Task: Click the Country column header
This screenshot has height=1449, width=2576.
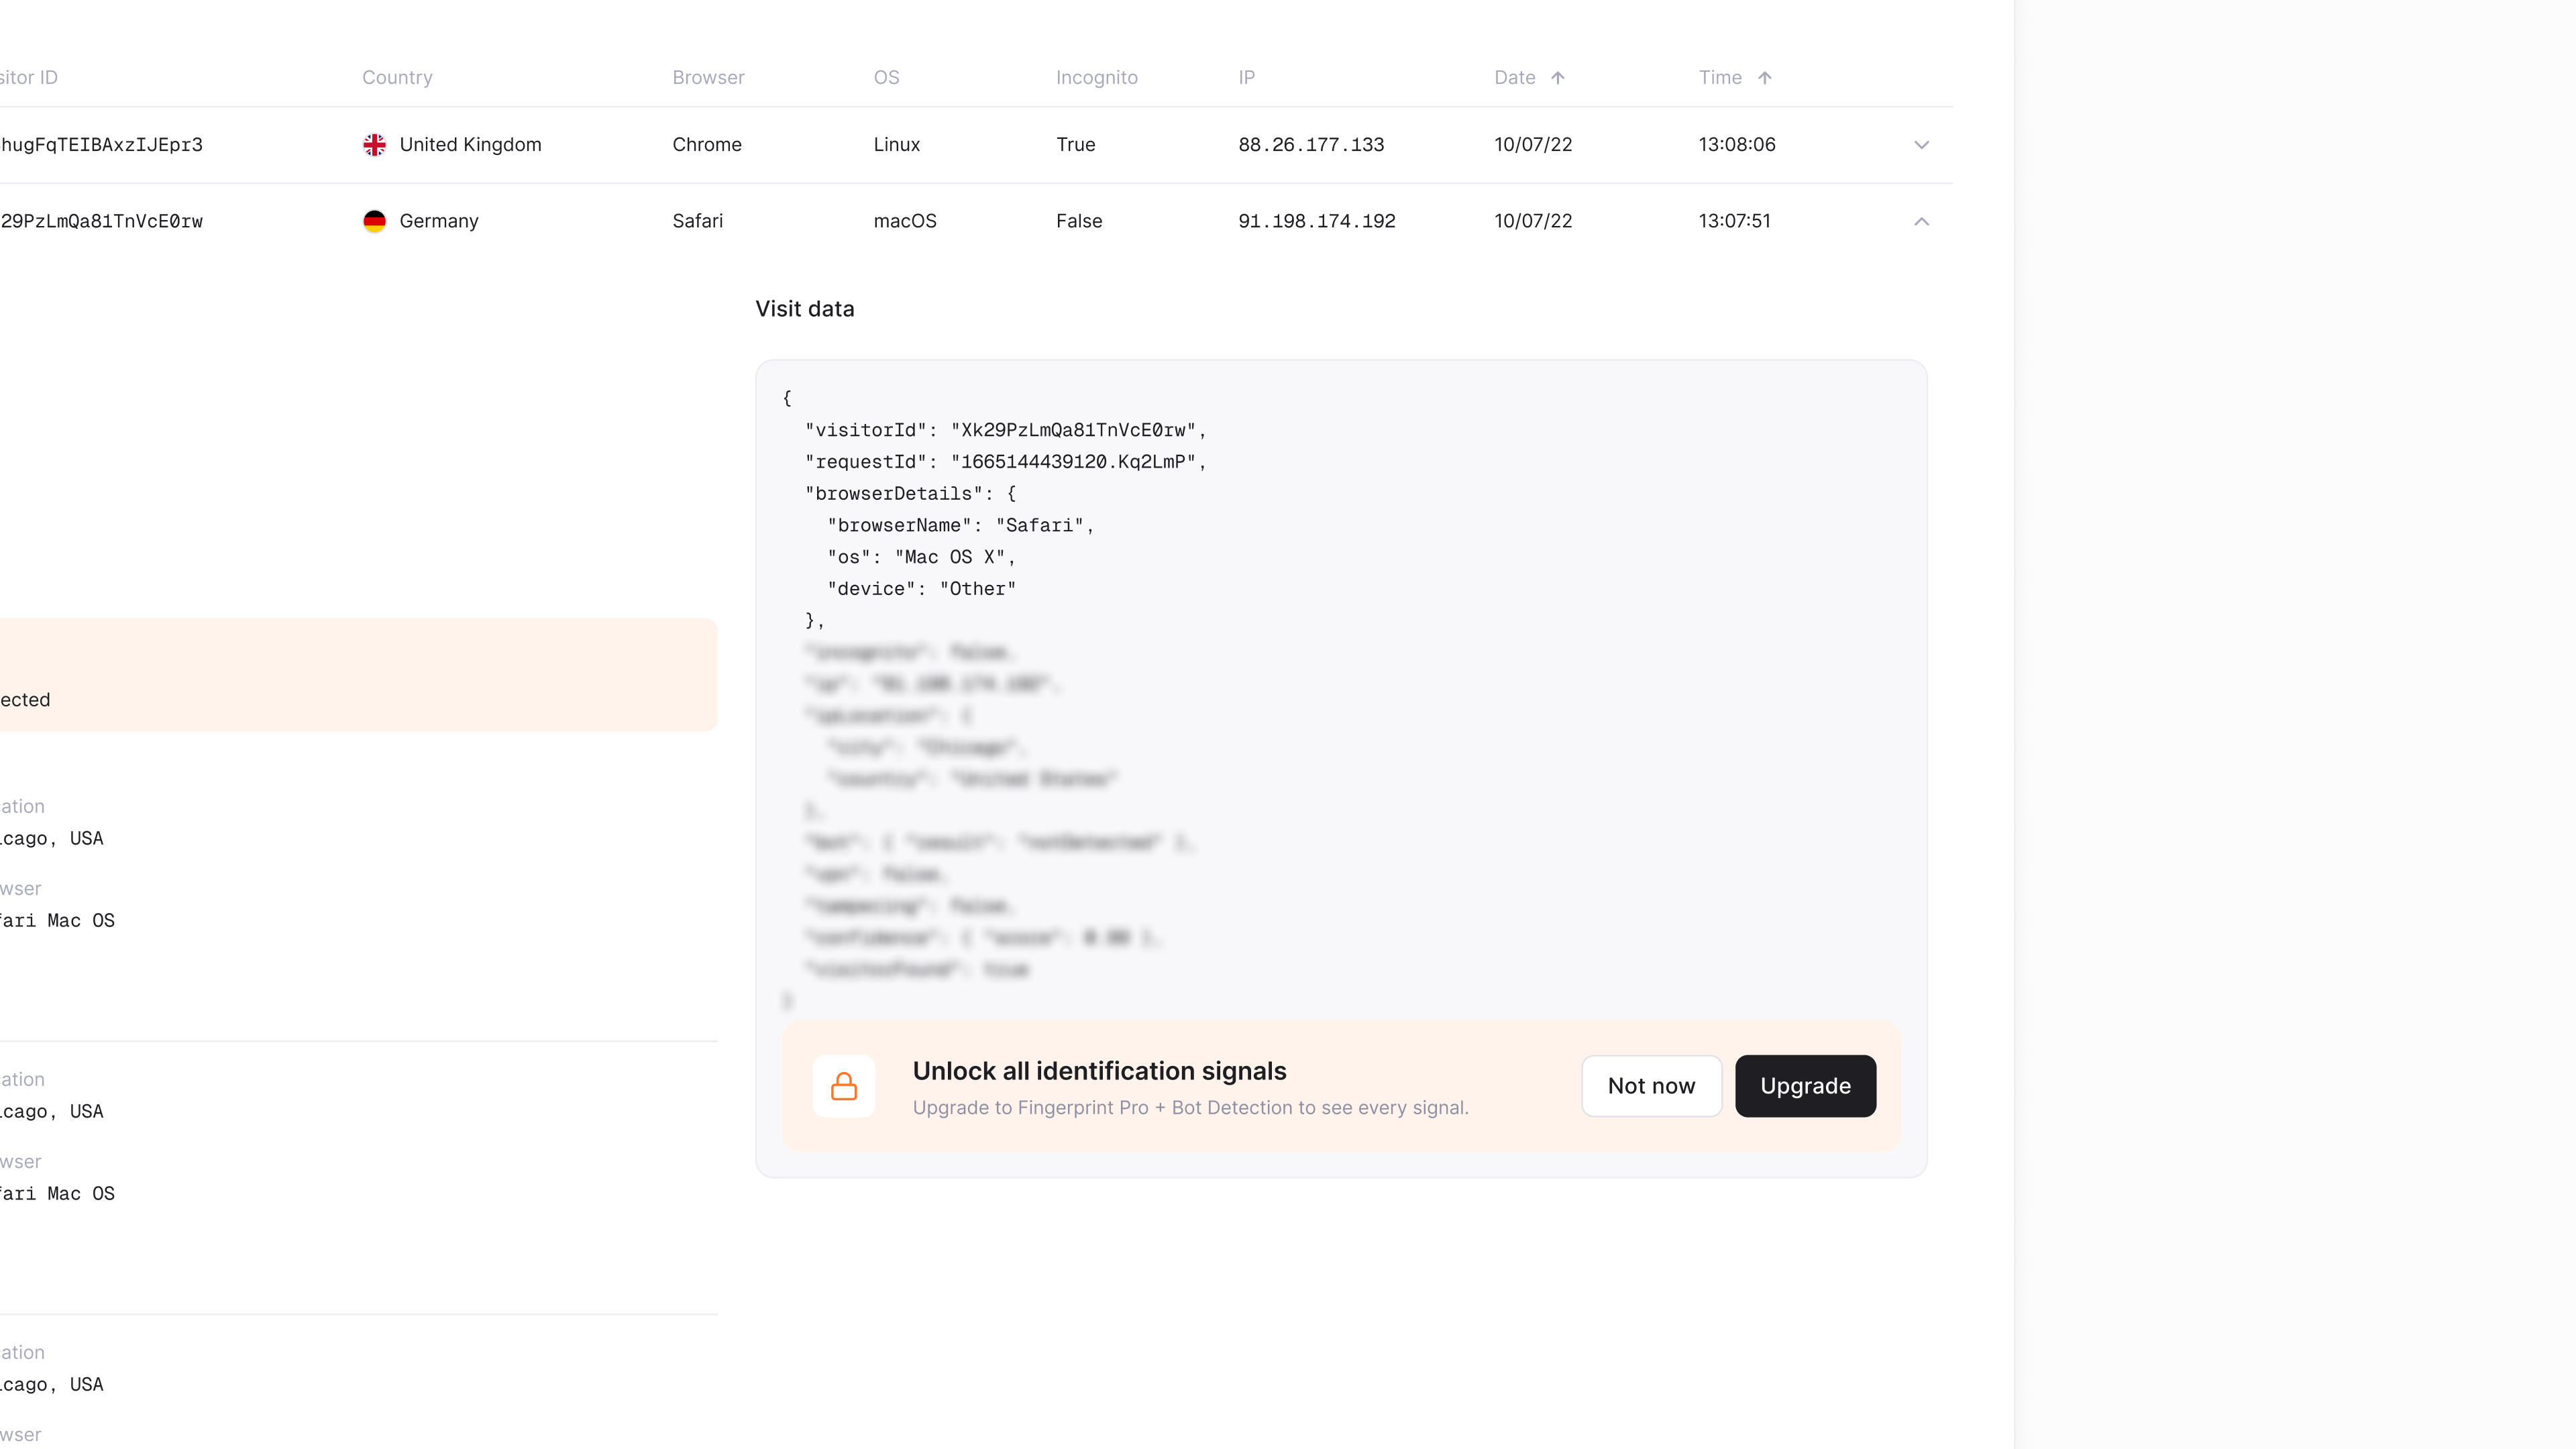Action: coord(397,77)
